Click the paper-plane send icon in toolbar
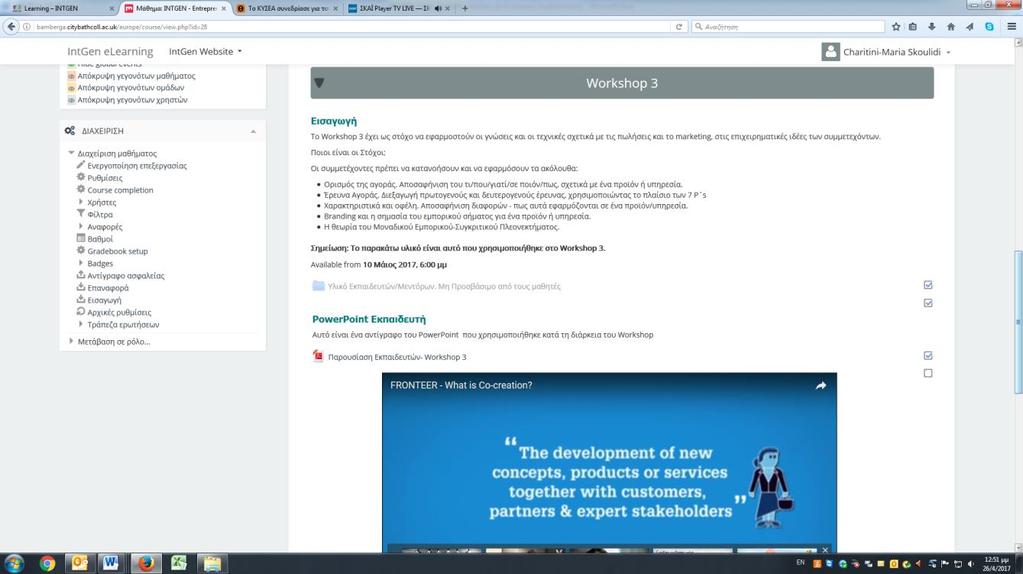1023x574 pixels. (970, 27)
